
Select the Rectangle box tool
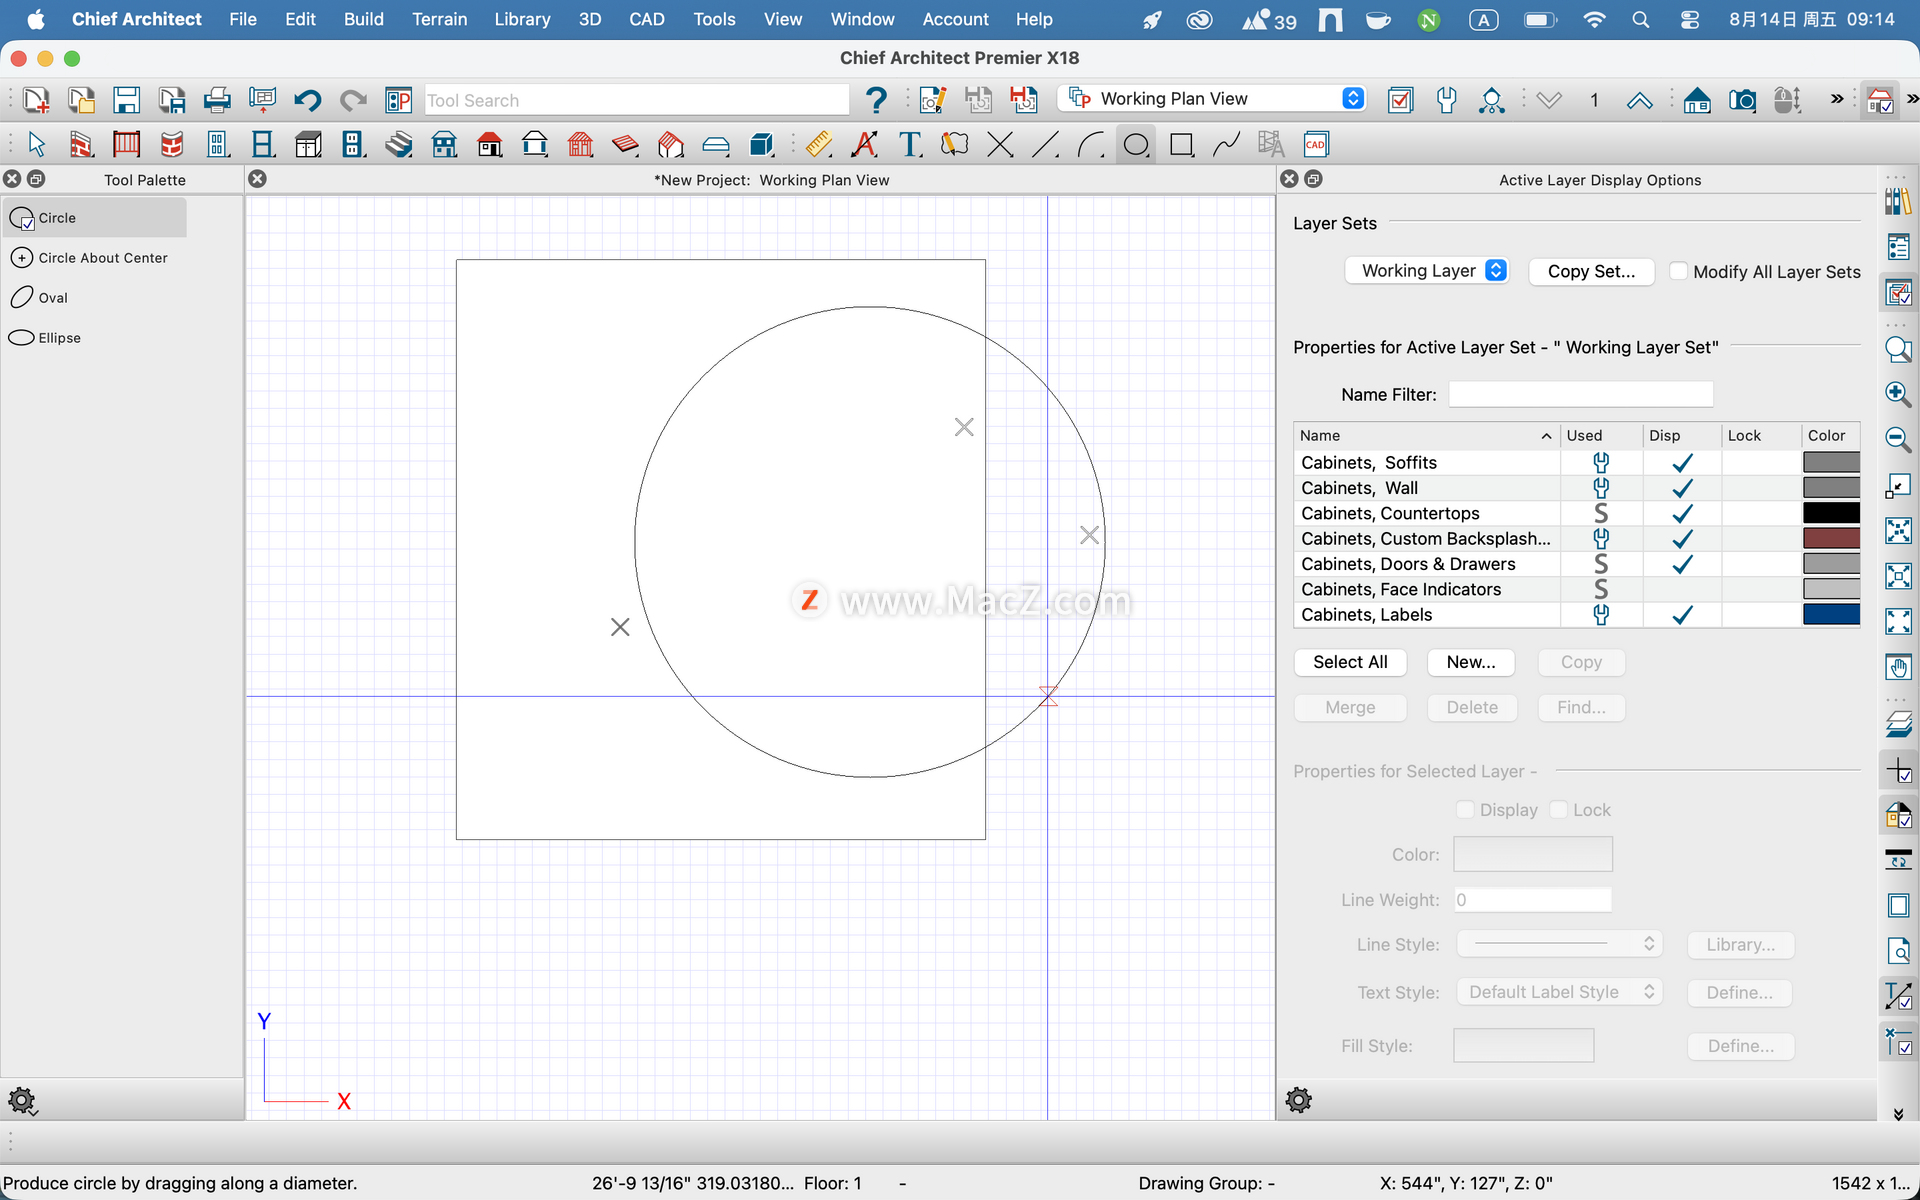[x=1181, y=145]
